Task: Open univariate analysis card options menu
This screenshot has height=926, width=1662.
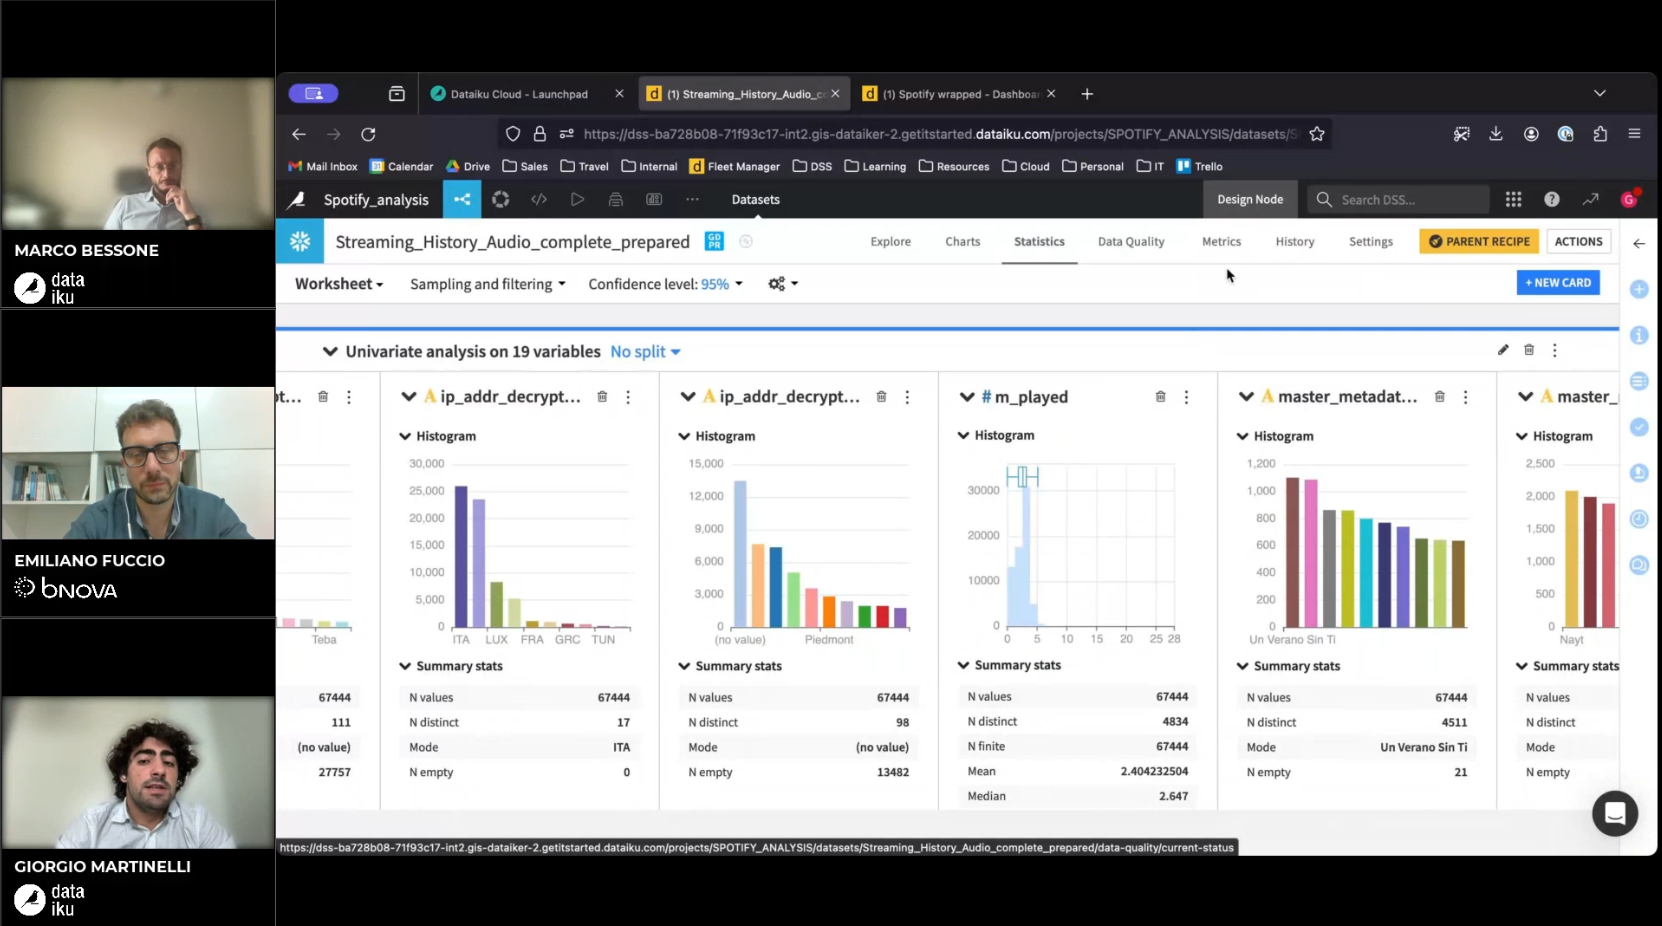Action: (1554, 350)
